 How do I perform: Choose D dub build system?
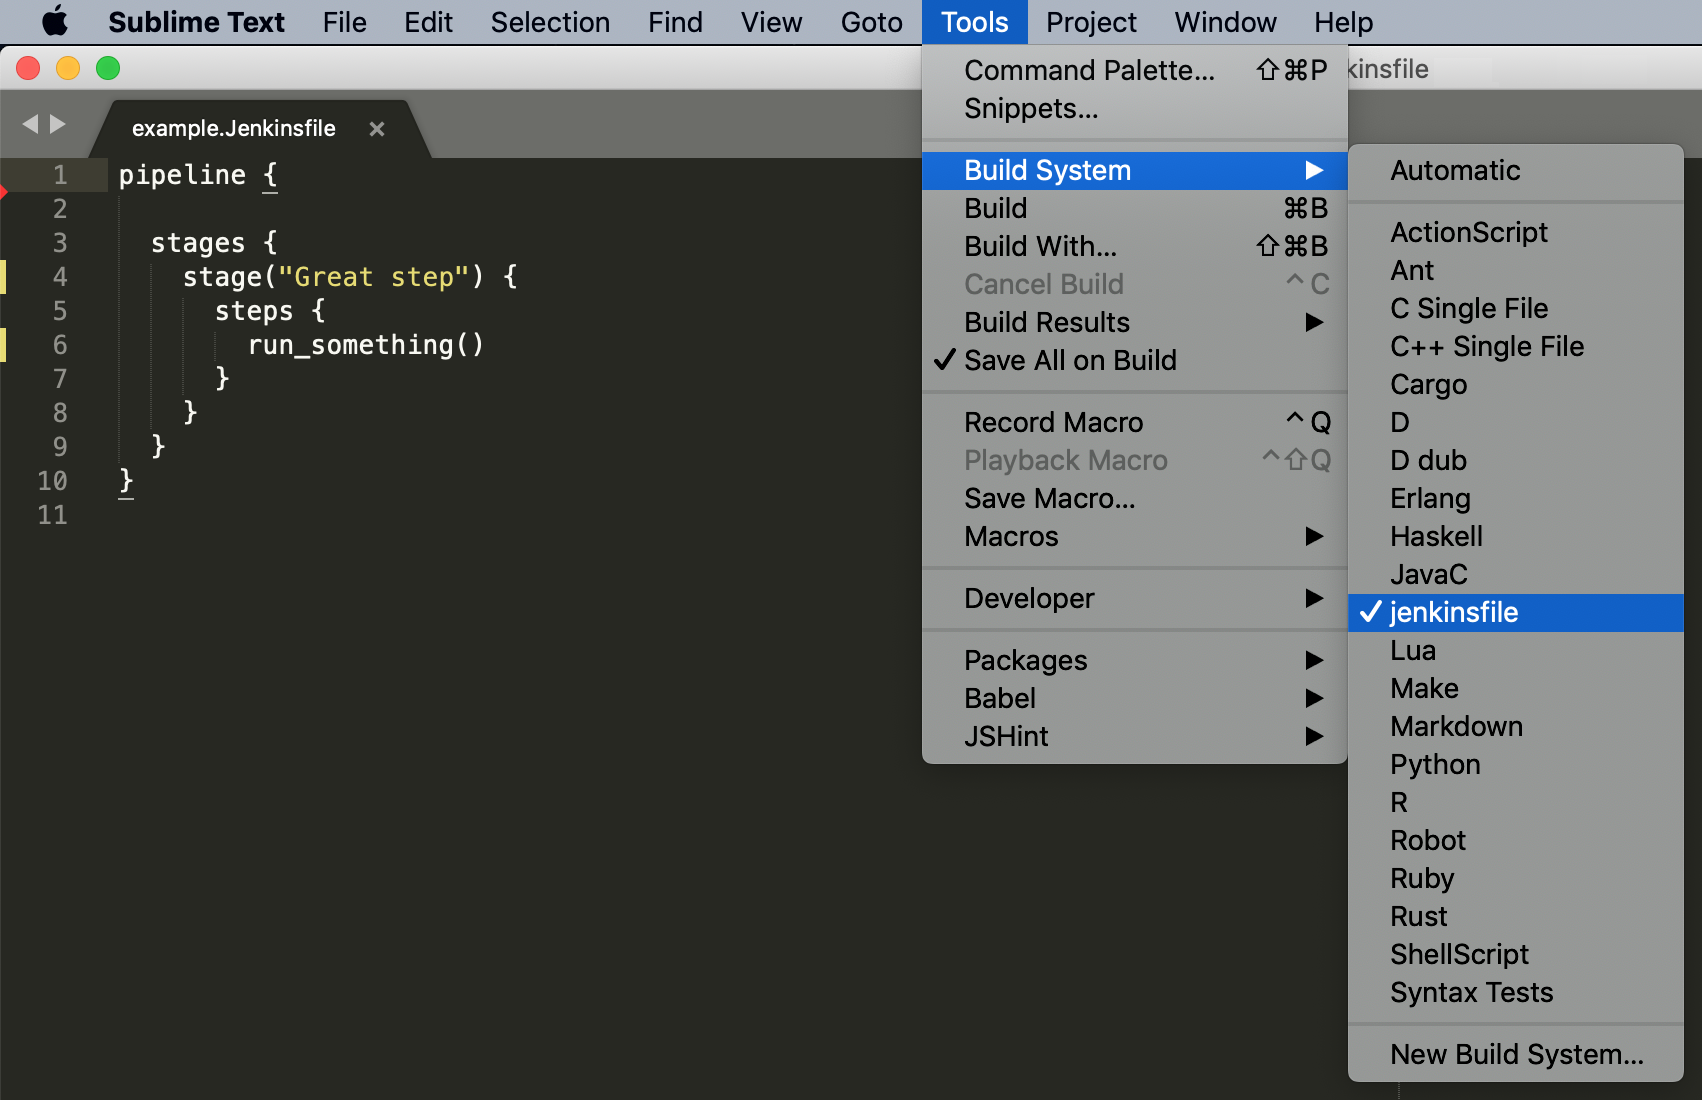(x=1516, y=460)
